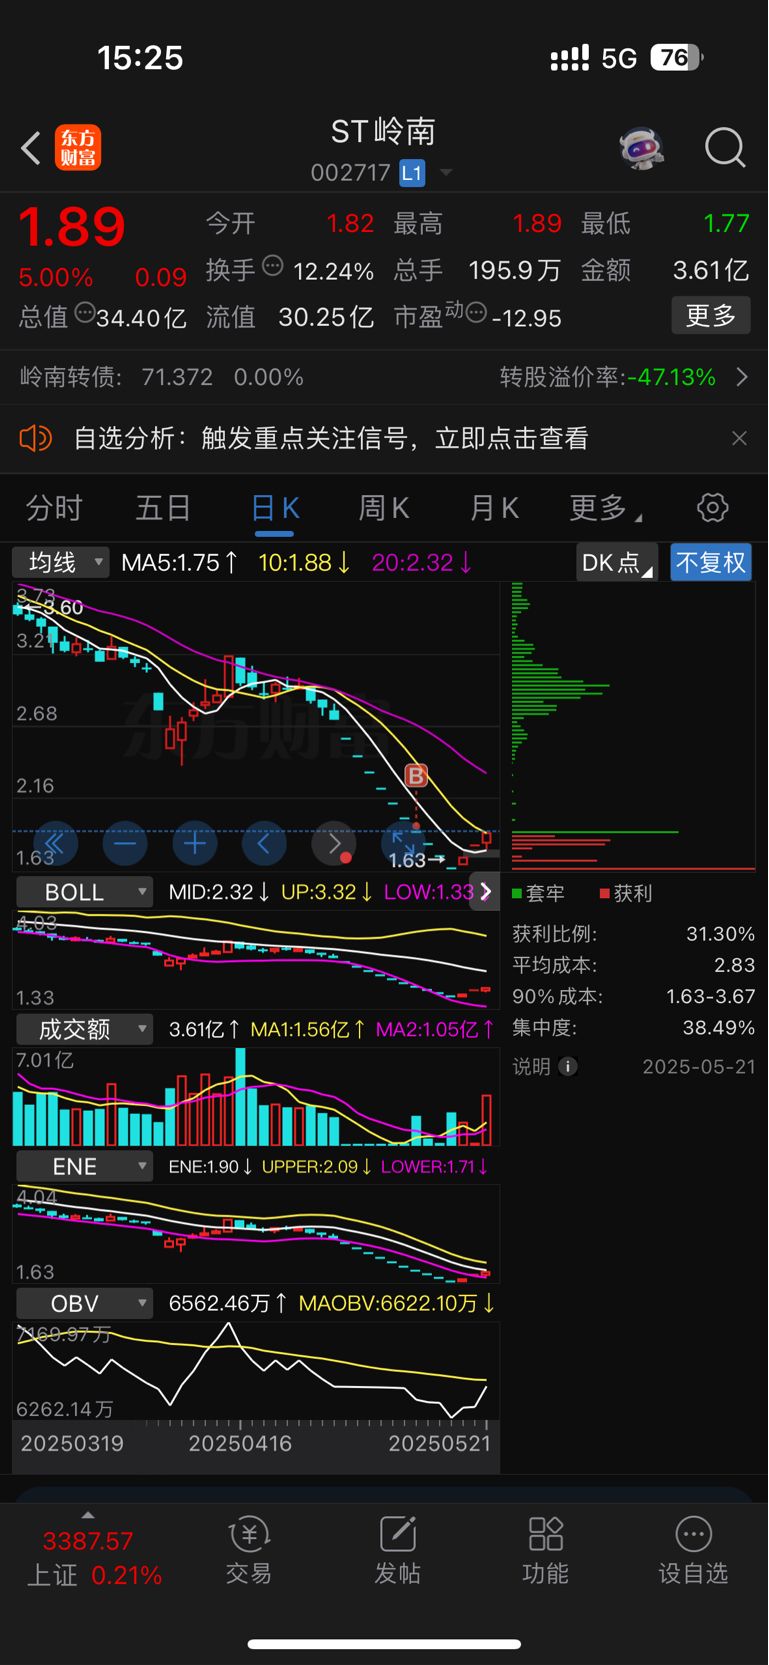Tap the B buy signal marker

(416, 775)
